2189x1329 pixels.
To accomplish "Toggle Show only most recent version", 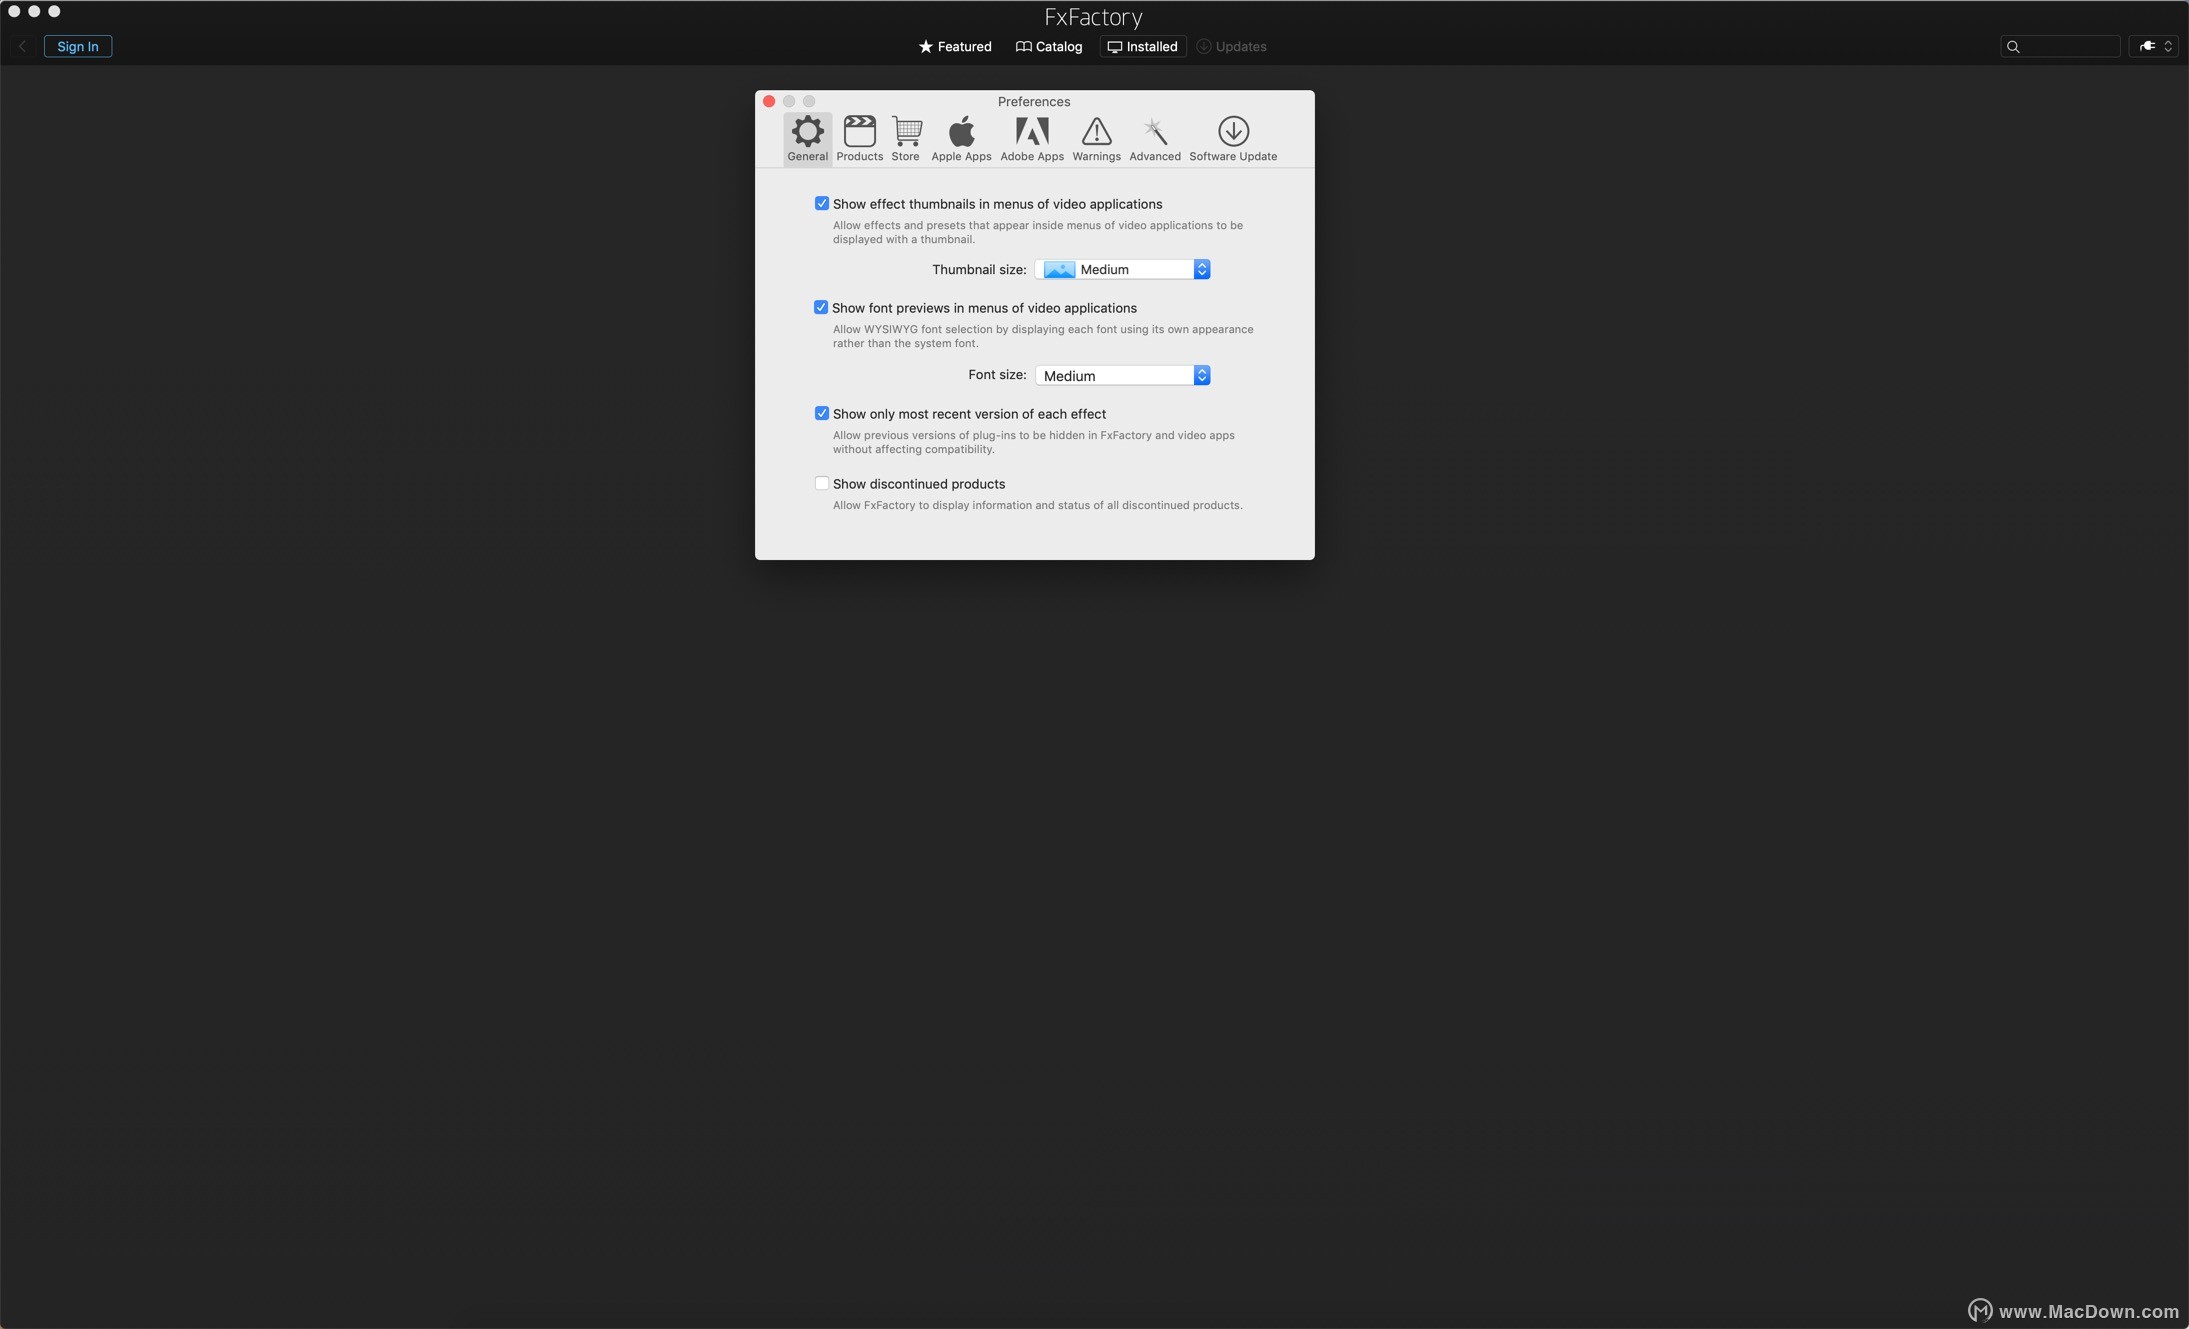I will (821, 414).
